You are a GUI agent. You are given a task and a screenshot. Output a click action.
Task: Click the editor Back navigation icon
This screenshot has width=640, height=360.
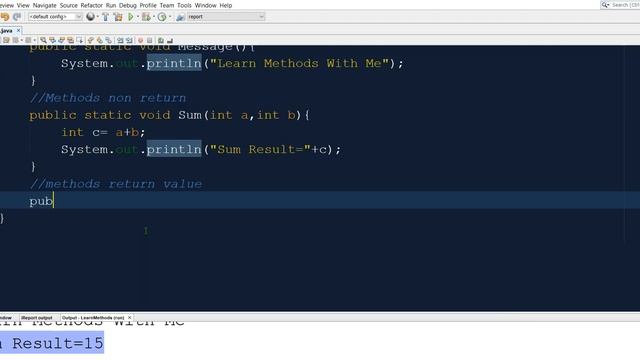16,40
